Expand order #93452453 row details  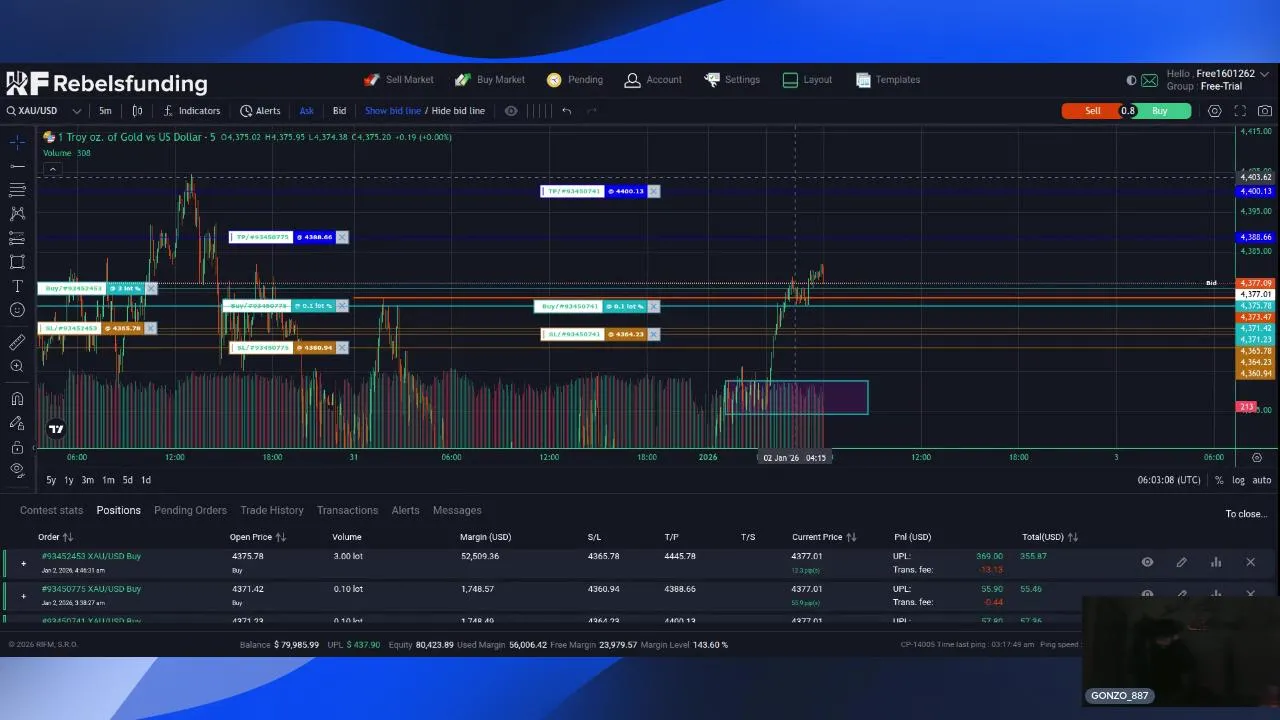pyautogui.click(x=23, y=563)
